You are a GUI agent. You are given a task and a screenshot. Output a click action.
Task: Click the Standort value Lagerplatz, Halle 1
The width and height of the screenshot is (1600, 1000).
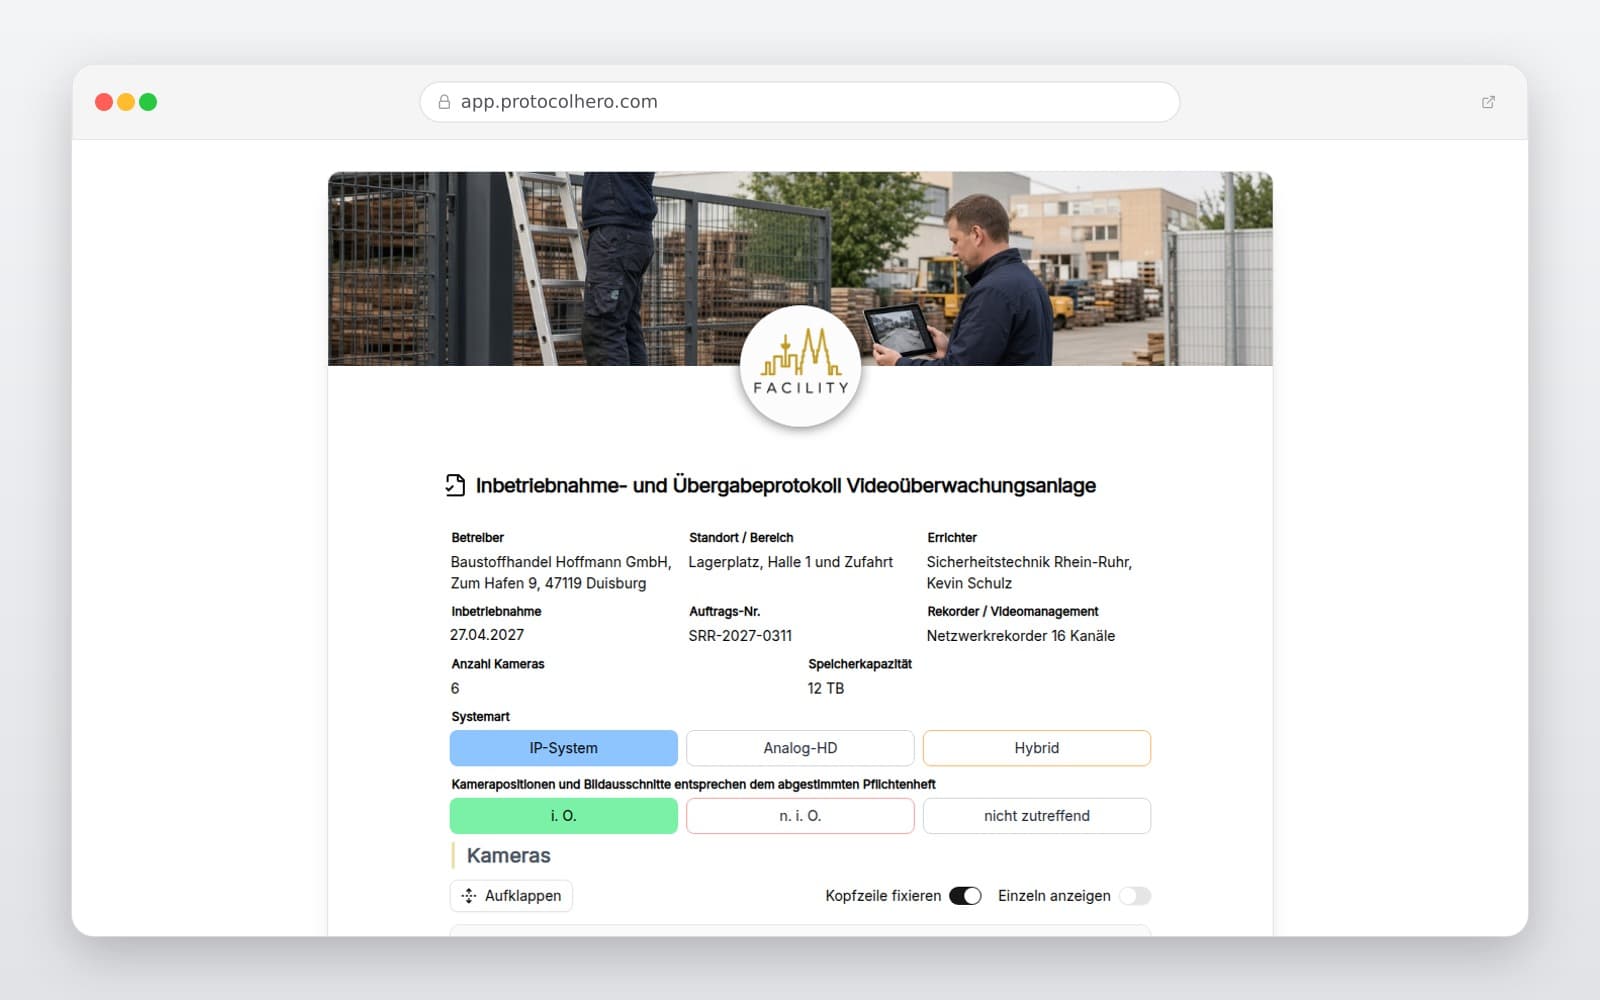tap(790, 562)
